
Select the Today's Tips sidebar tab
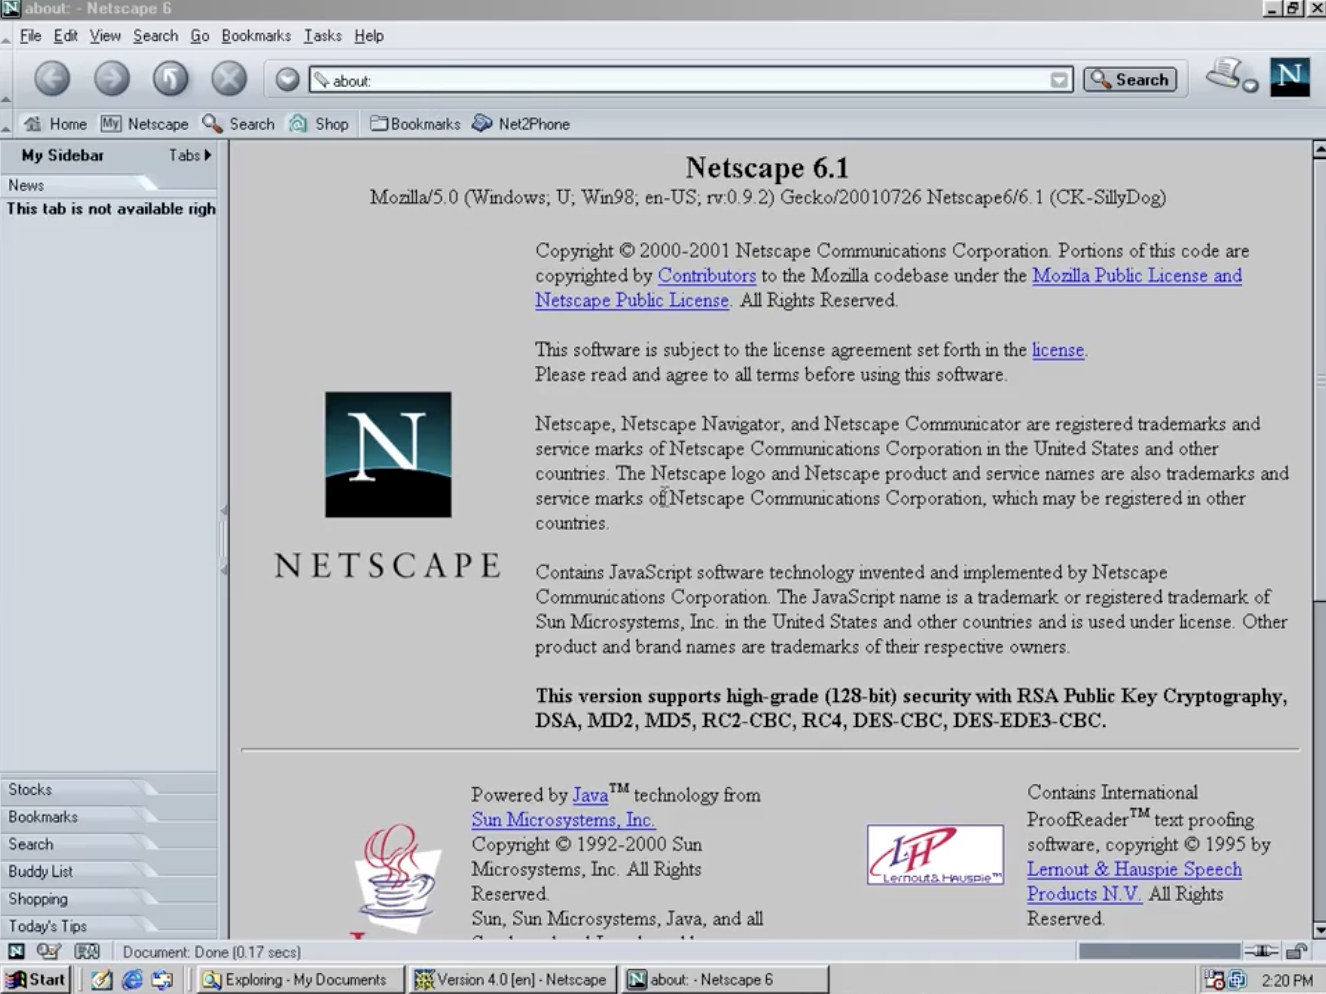coord(80,926)
